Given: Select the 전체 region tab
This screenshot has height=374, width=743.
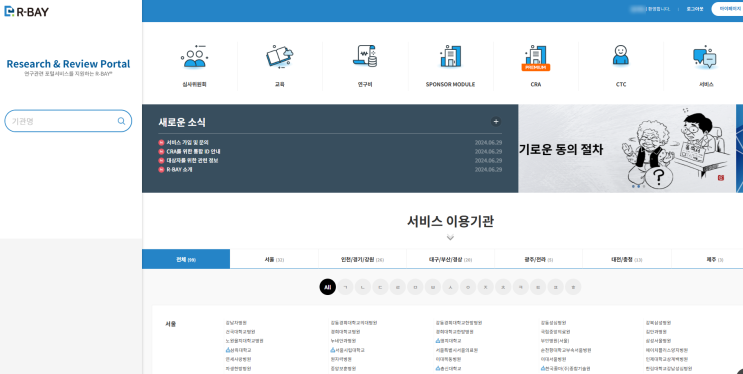Looking at the screenshot, I should 186,259.
